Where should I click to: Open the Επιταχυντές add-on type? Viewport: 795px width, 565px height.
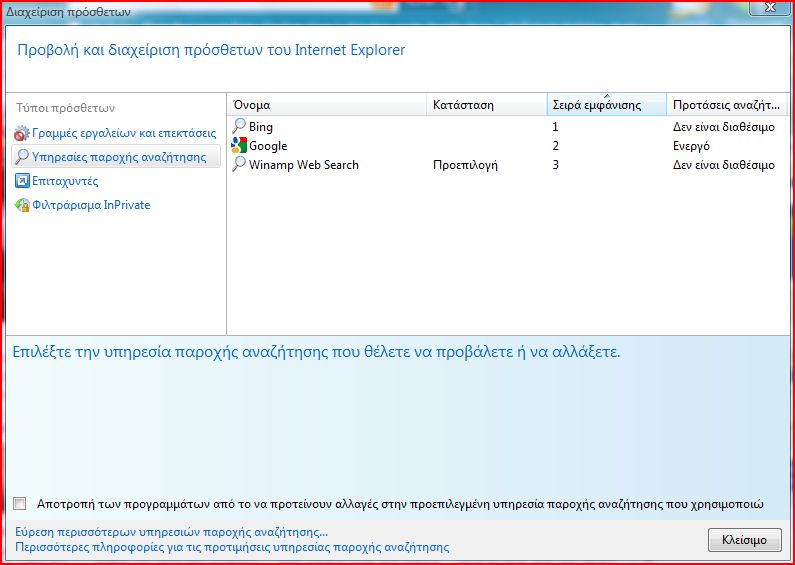coord(65,181)
